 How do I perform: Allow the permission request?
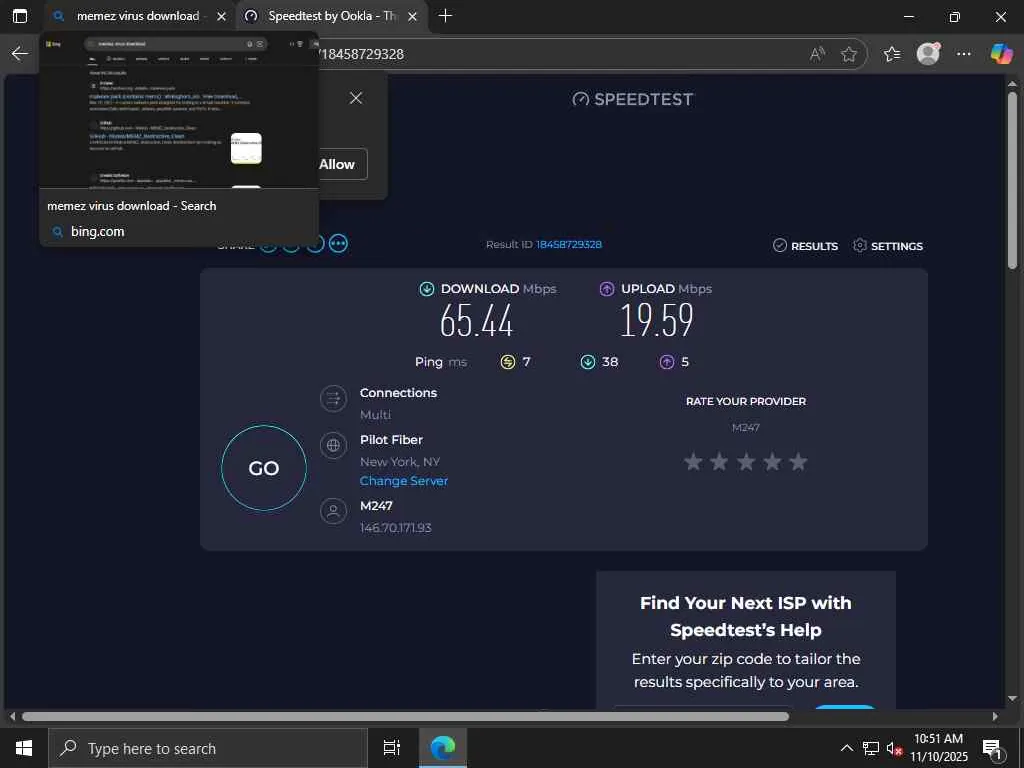[x=337, y=165]
